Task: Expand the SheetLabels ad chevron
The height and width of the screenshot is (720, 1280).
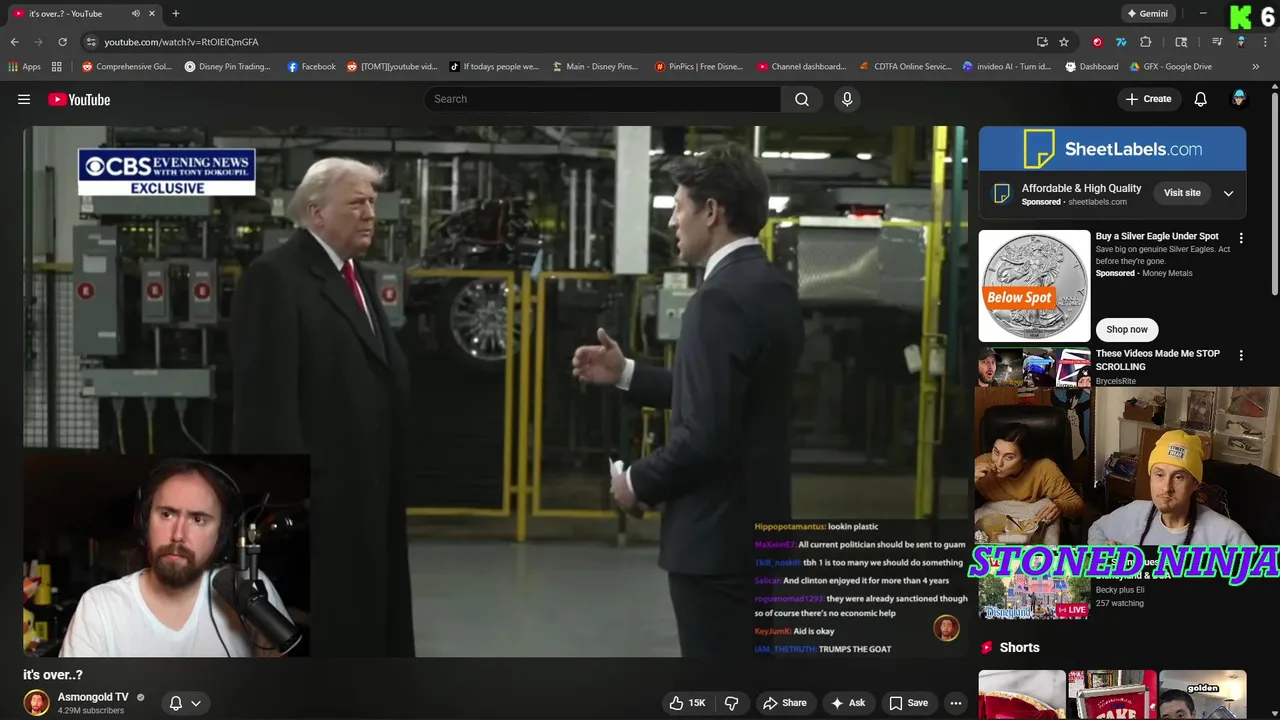Action: pos(1228,193)
